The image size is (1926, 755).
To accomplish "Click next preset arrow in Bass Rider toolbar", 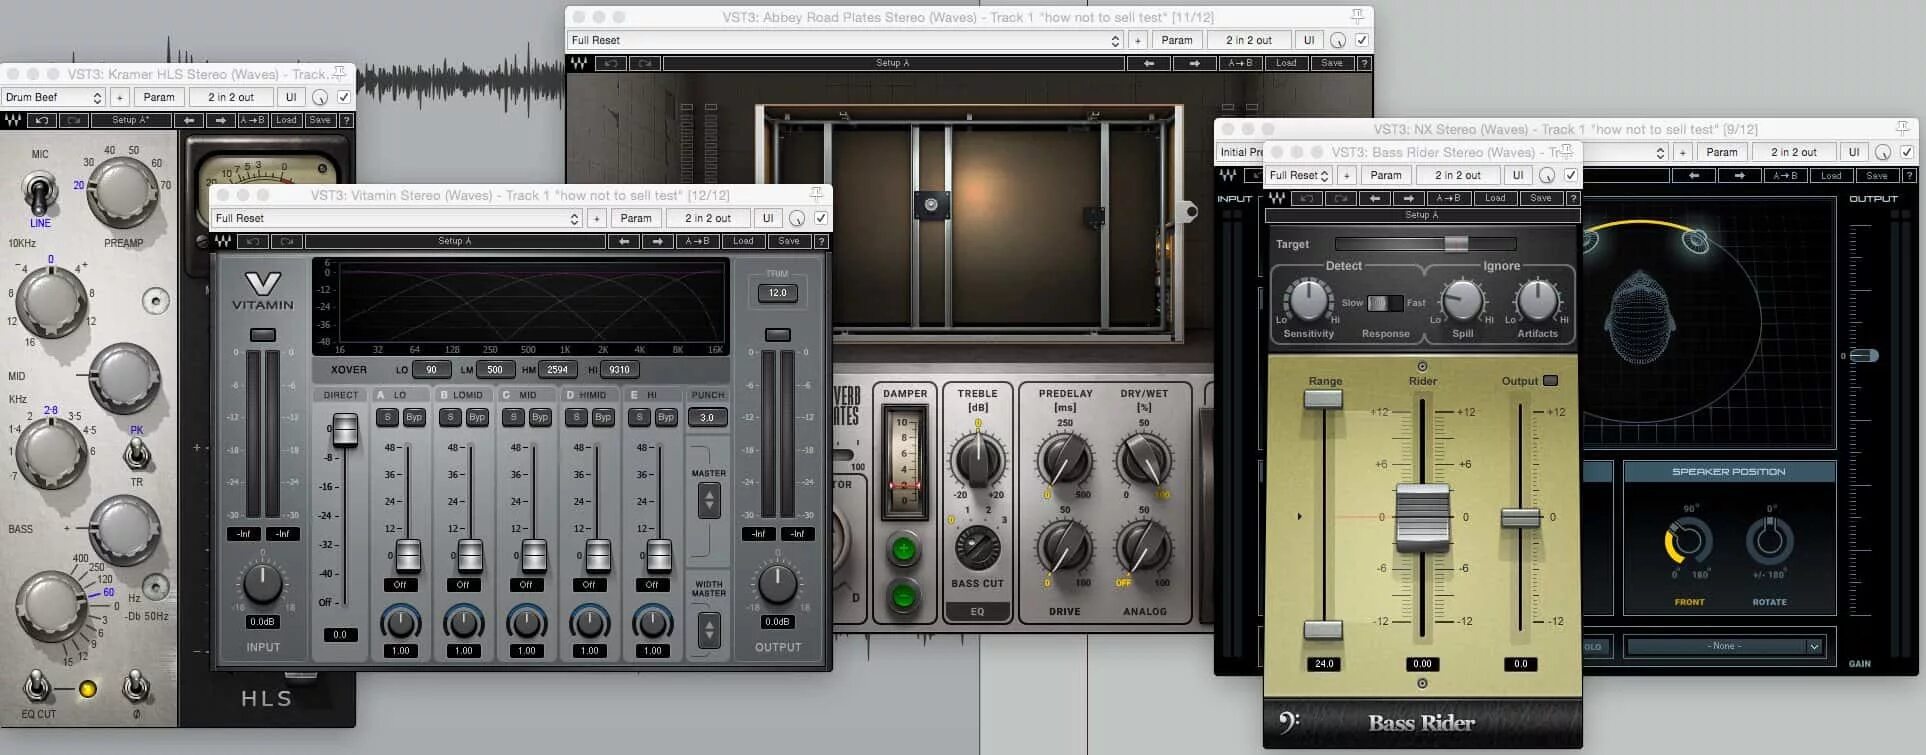I will coord(1407,198).
